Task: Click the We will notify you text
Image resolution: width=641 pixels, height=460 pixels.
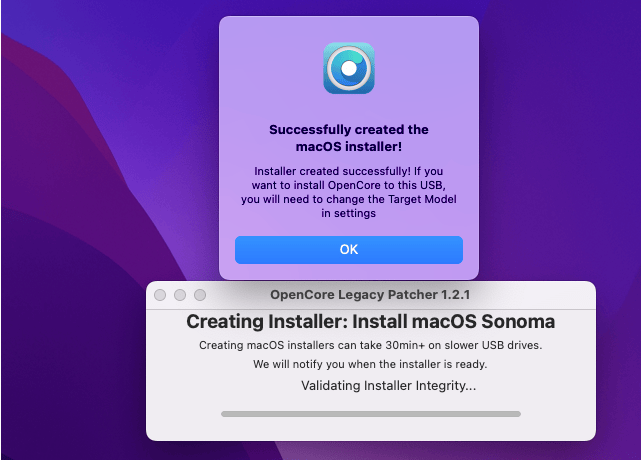Action: [x=370, y=364]
